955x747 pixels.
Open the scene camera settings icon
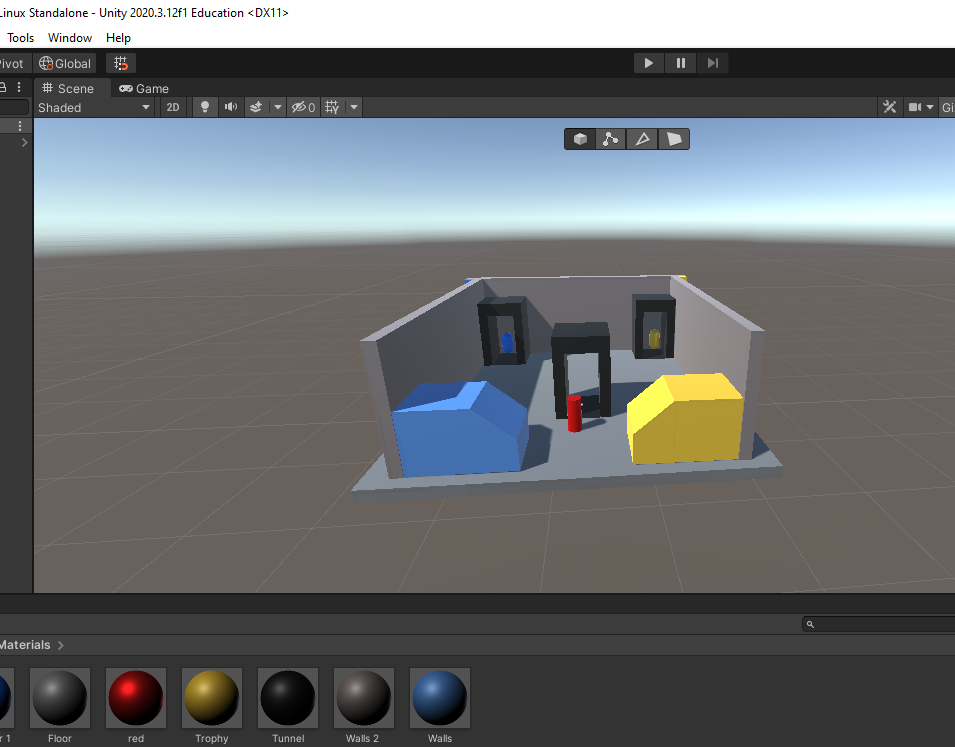point(914,107)
